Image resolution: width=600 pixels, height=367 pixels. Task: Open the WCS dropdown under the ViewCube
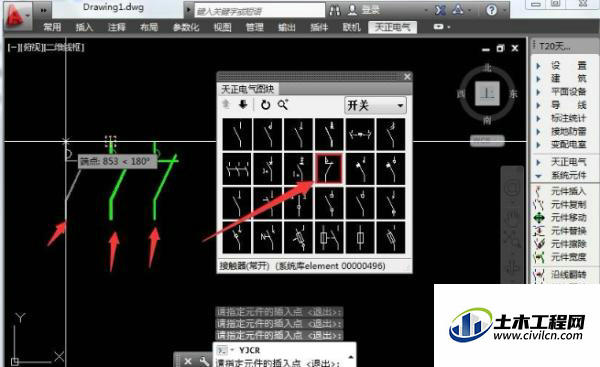[487, 141]
